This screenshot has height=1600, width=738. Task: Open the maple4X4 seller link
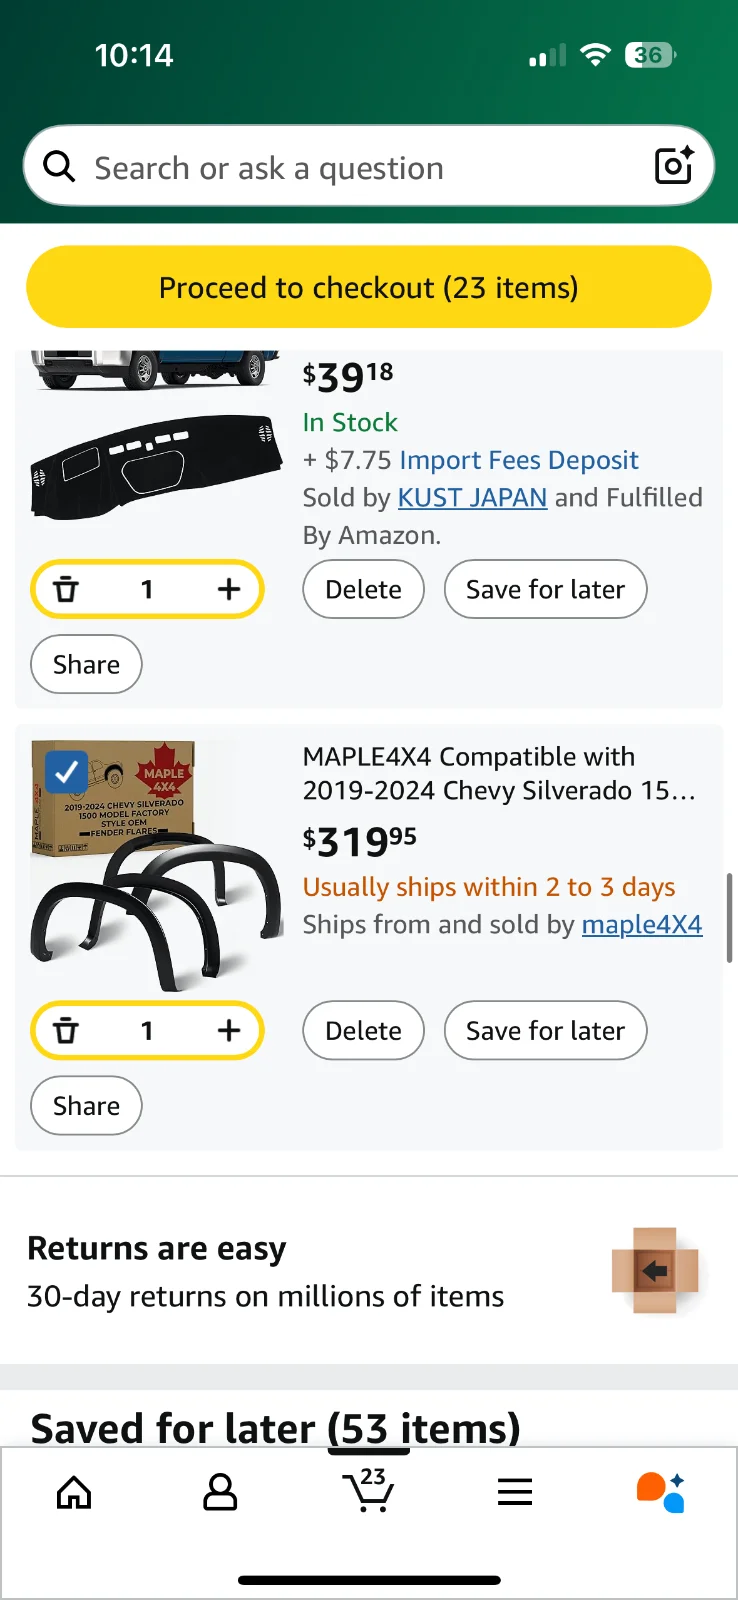coord(642,925)
